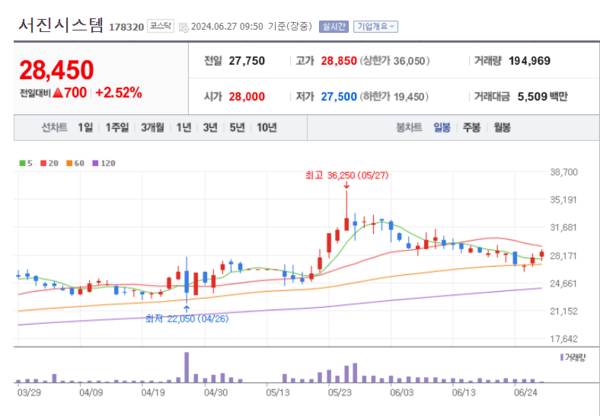This screenshot has width=600, height=416.
Task: Click the 거래량 value 194,969
Action: 529,61
